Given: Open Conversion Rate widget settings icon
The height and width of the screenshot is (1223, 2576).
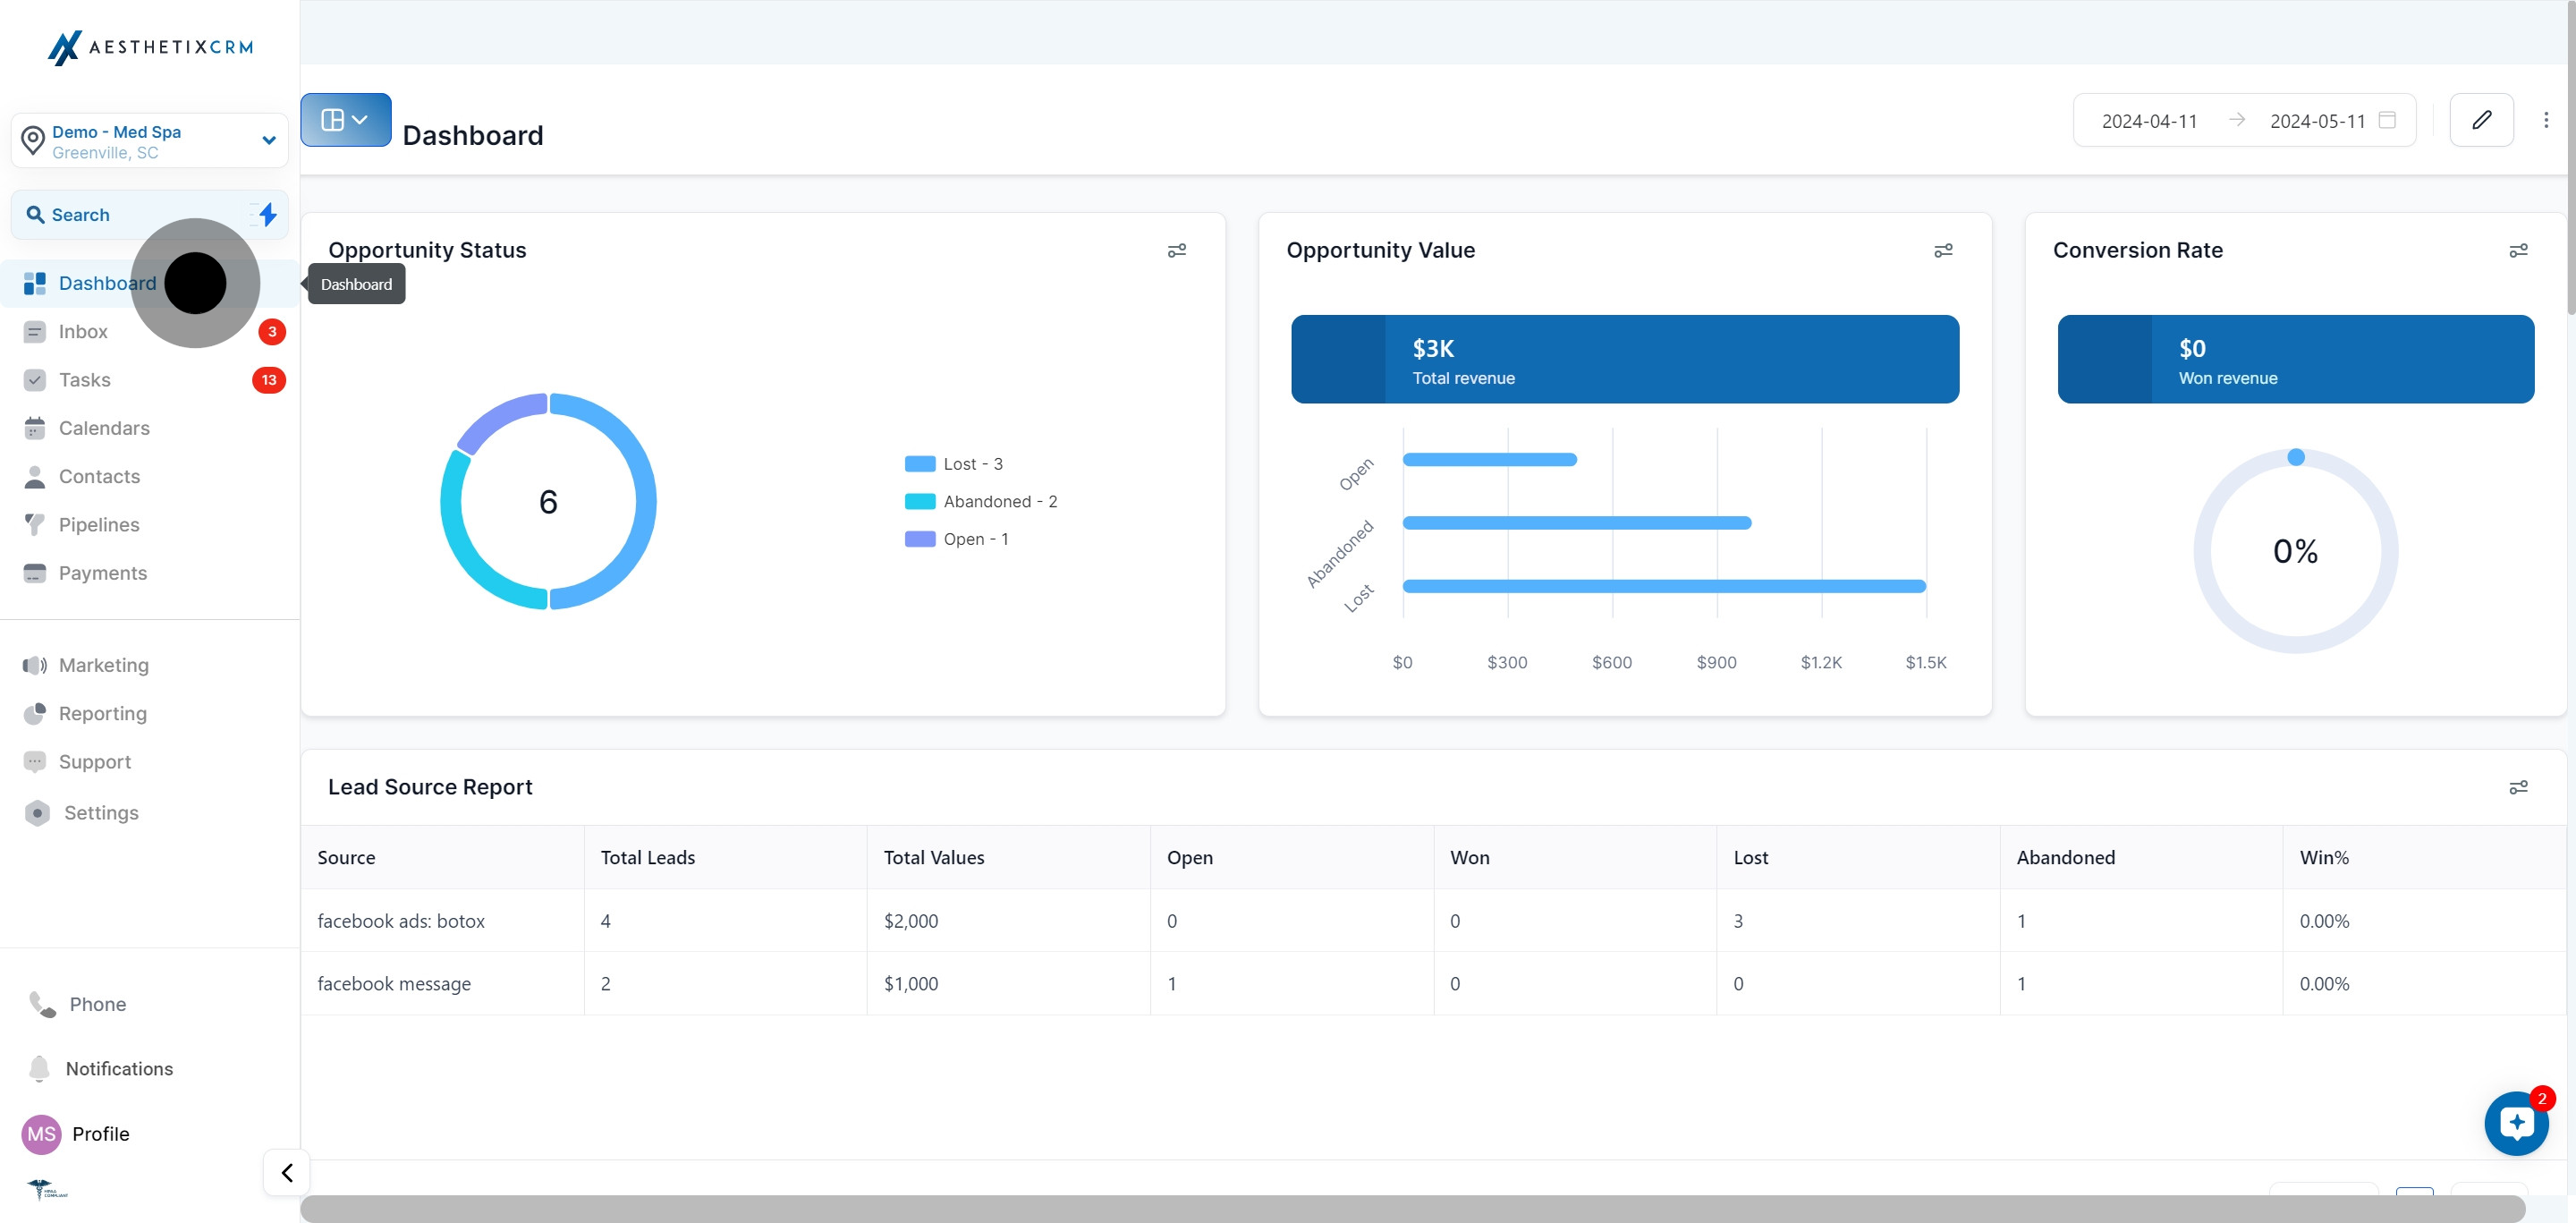Looking at the screenshot, I should pos(2518,250).
